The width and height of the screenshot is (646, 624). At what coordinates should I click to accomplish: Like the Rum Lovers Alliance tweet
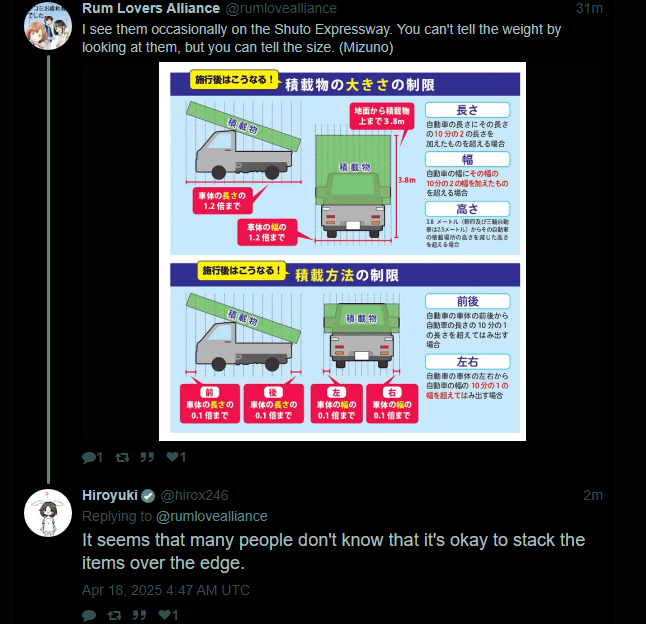(x=173, y=457)
